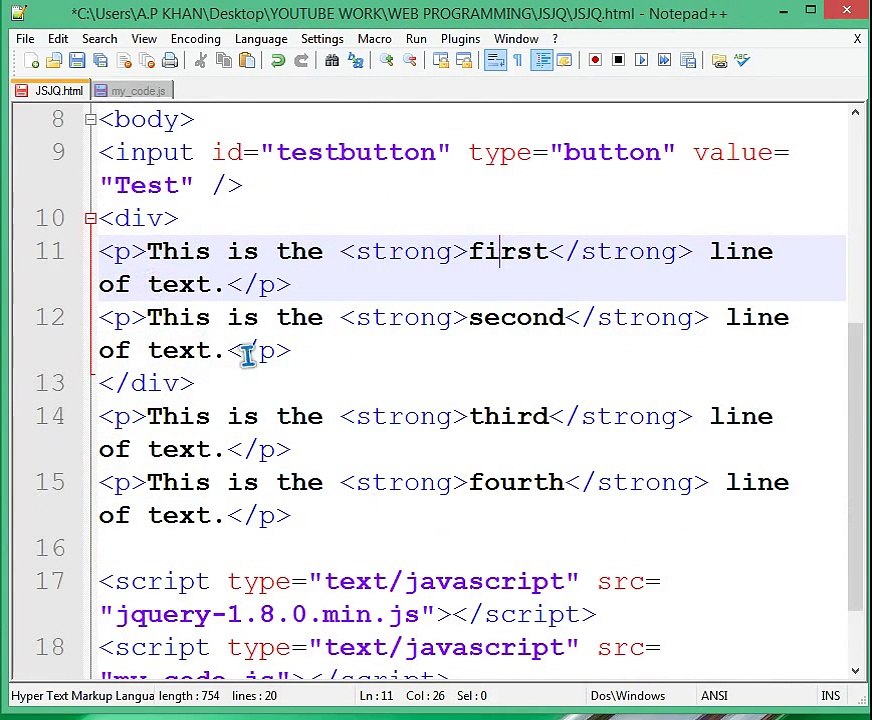Open the Language menu

(261, 38)
